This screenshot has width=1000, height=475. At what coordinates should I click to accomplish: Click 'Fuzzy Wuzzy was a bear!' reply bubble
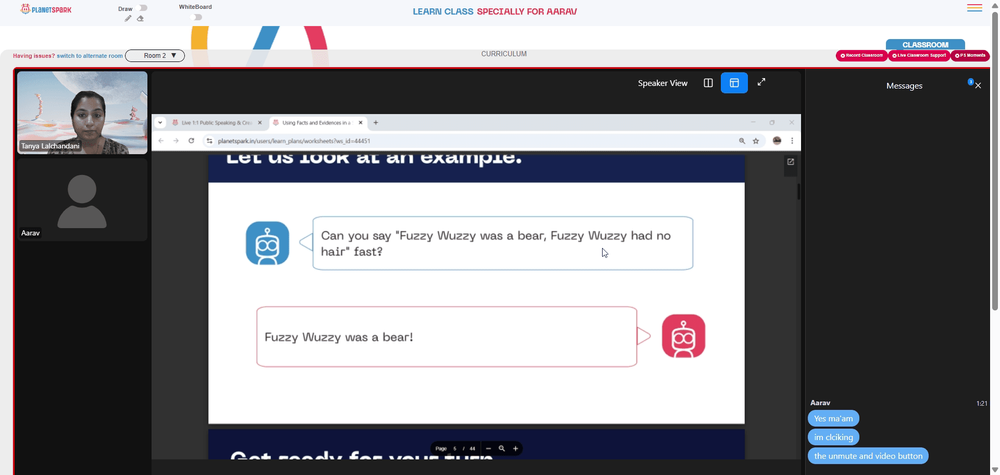[446, 337]
